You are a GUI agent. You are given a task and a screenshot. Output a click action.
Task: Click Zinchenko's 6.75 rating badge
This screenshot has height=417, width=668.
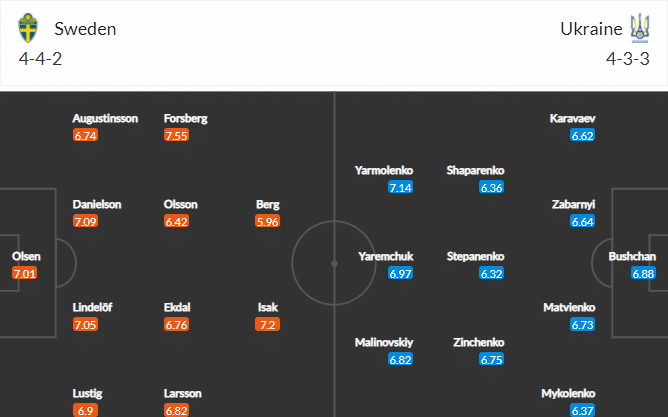pos(491,359)
